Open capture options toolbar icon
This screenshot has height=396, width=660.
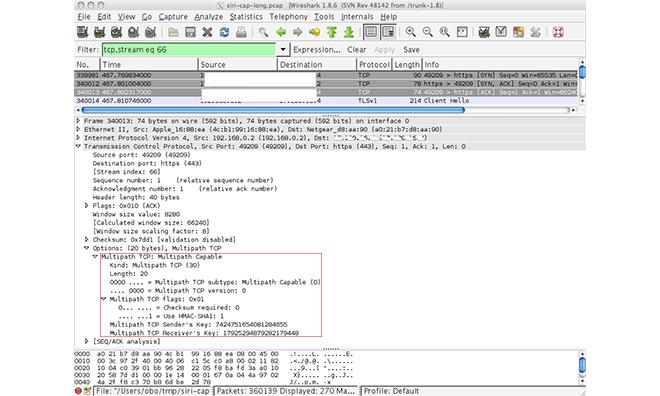[99, 32]
